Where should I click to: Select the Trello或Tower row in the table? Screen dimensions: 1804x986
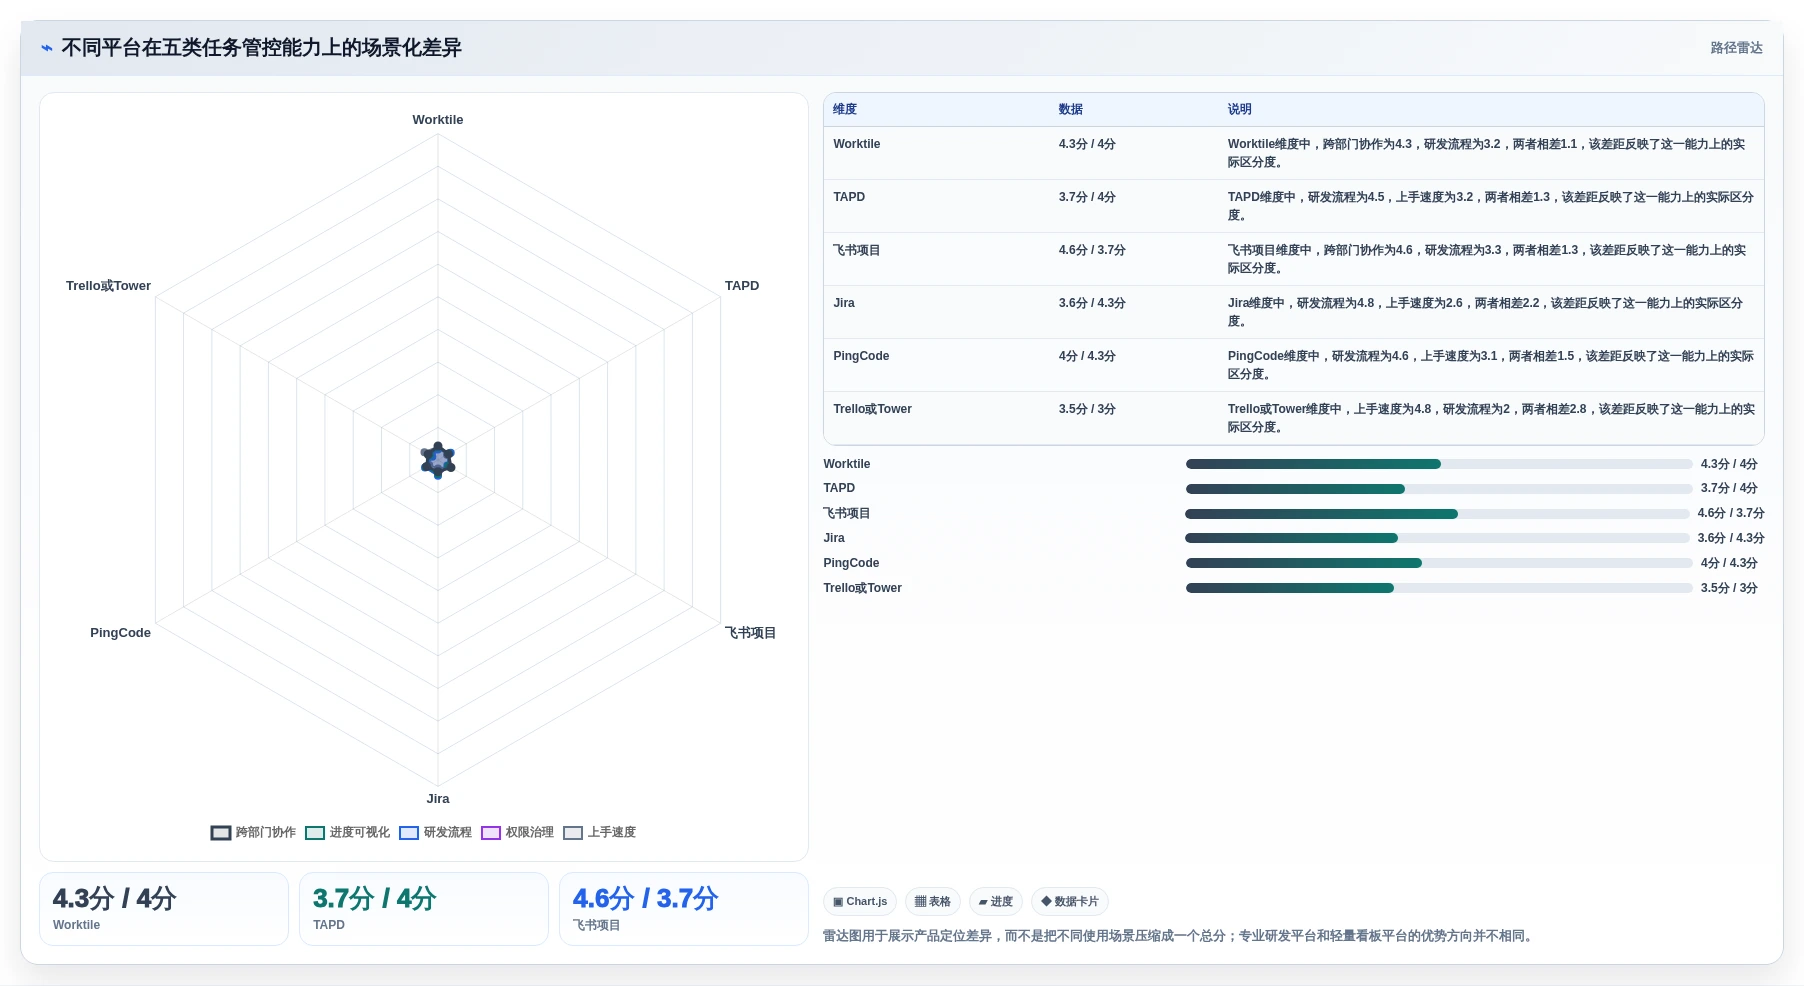(x=1293, y=418)
